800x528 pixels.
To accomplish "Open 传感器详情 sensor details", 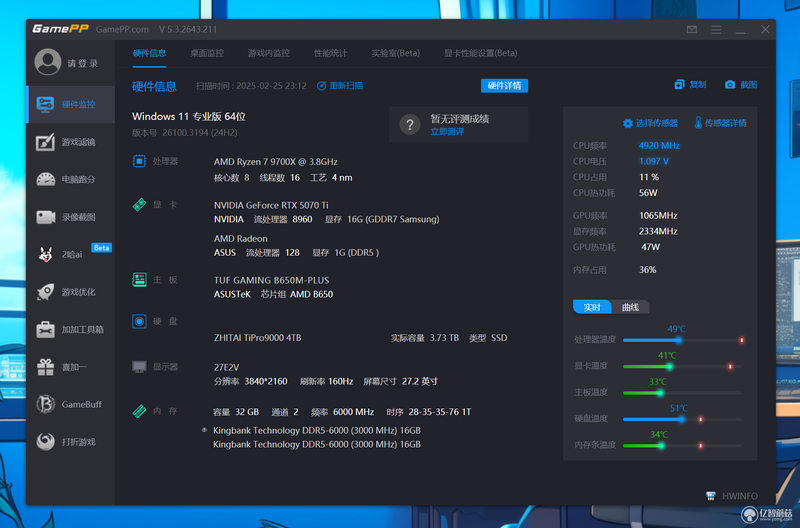I will coord(721,123).
